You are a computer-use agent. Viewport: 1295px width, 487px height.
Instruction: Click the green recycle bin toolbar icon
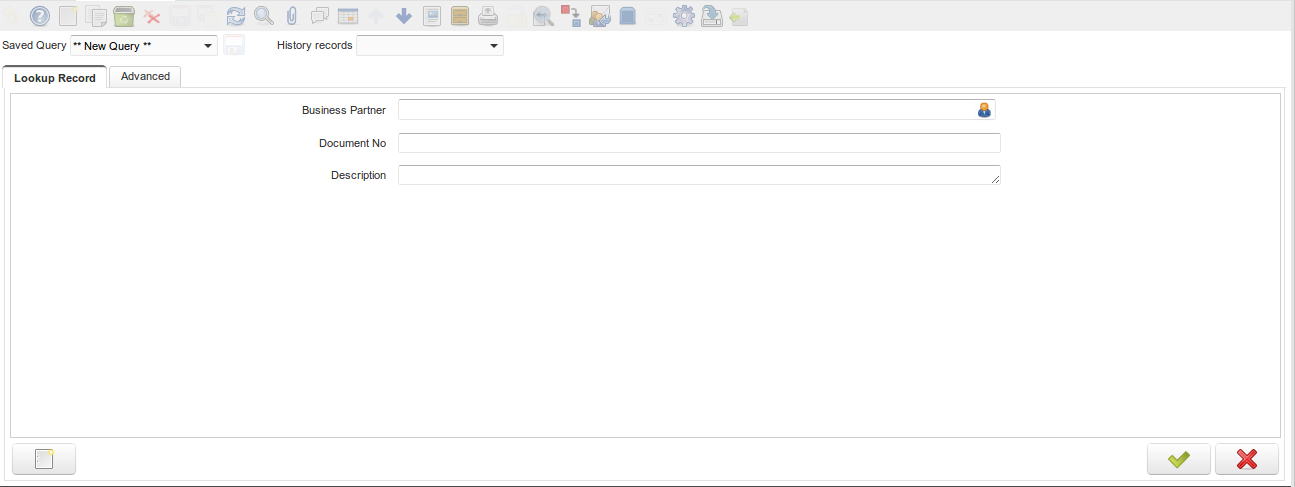124,16
